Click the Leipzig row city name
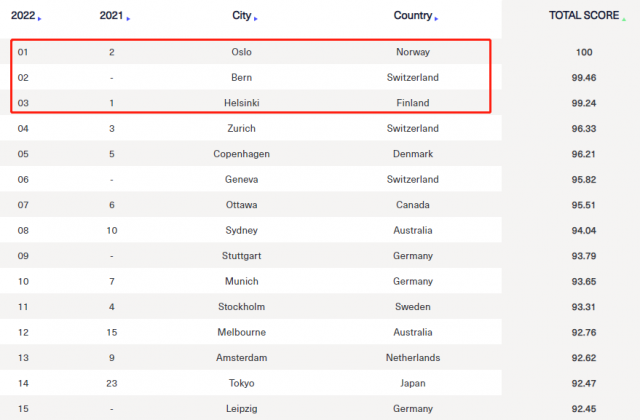Screen dimensions: 640x420 point(242,409)
